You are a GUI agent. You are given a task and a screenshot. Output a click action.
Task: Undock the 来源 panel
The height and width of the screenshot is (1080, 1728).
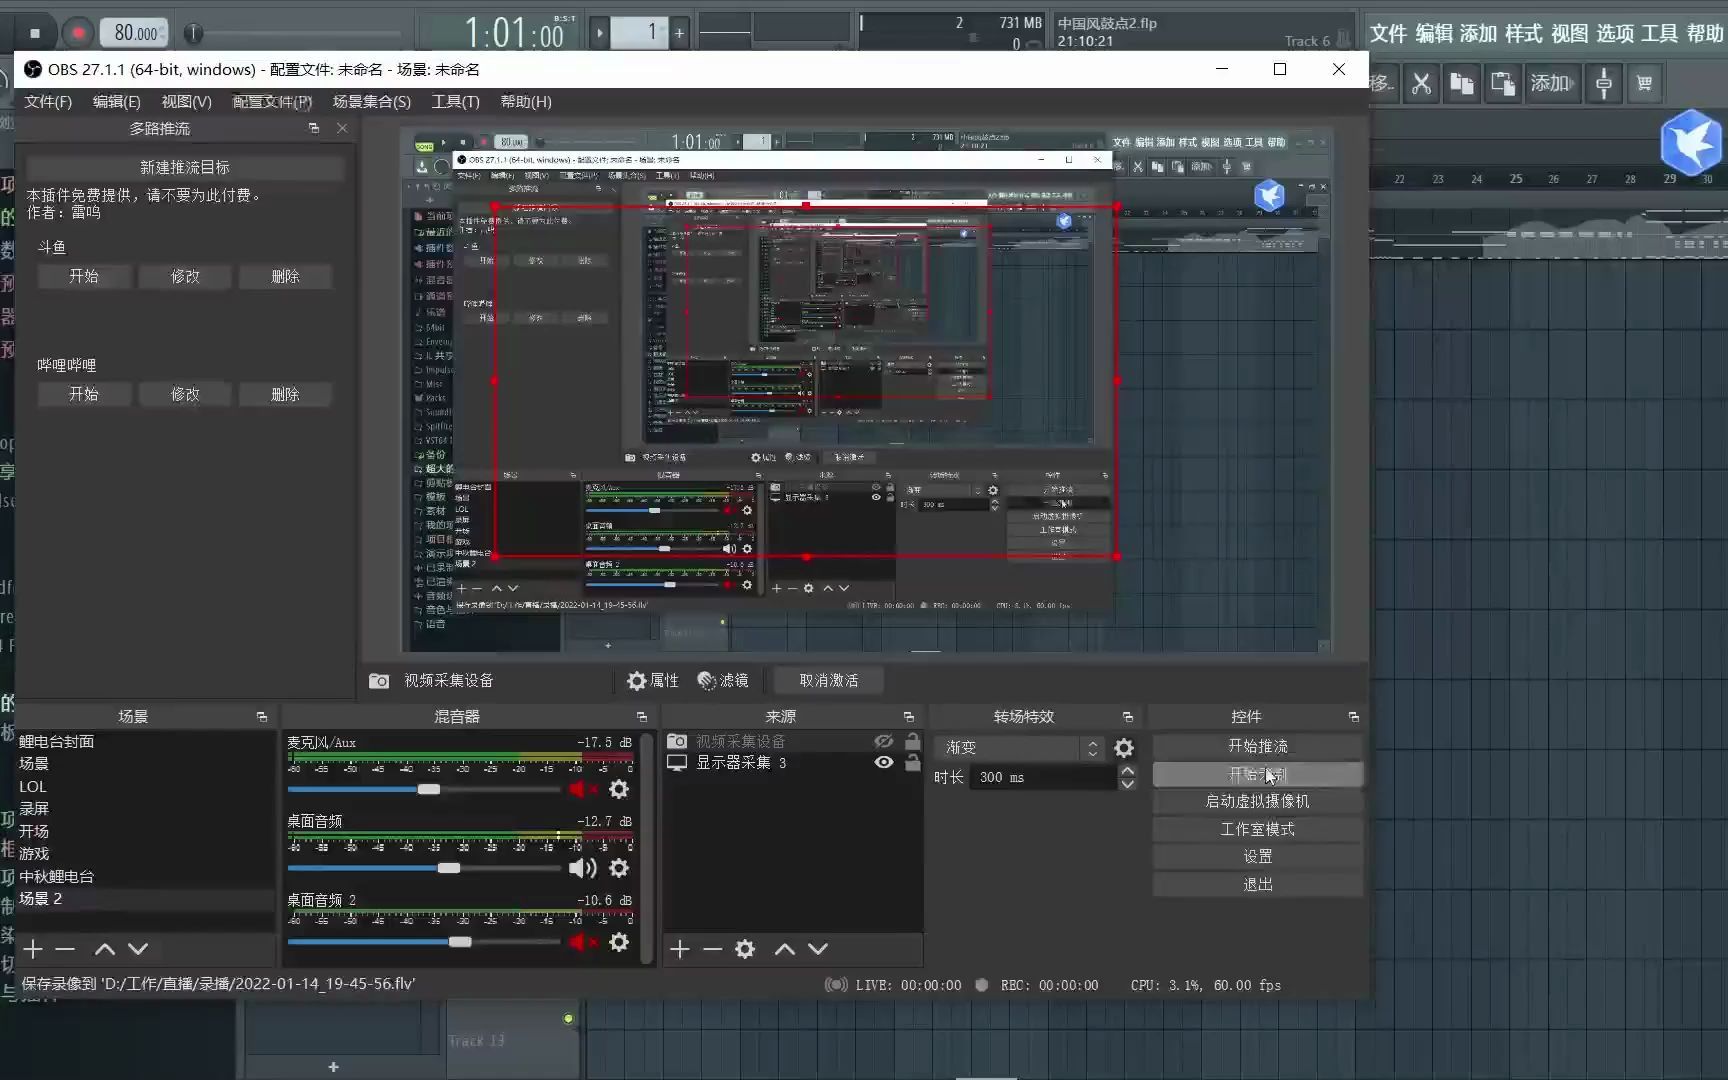click(909, 717)
